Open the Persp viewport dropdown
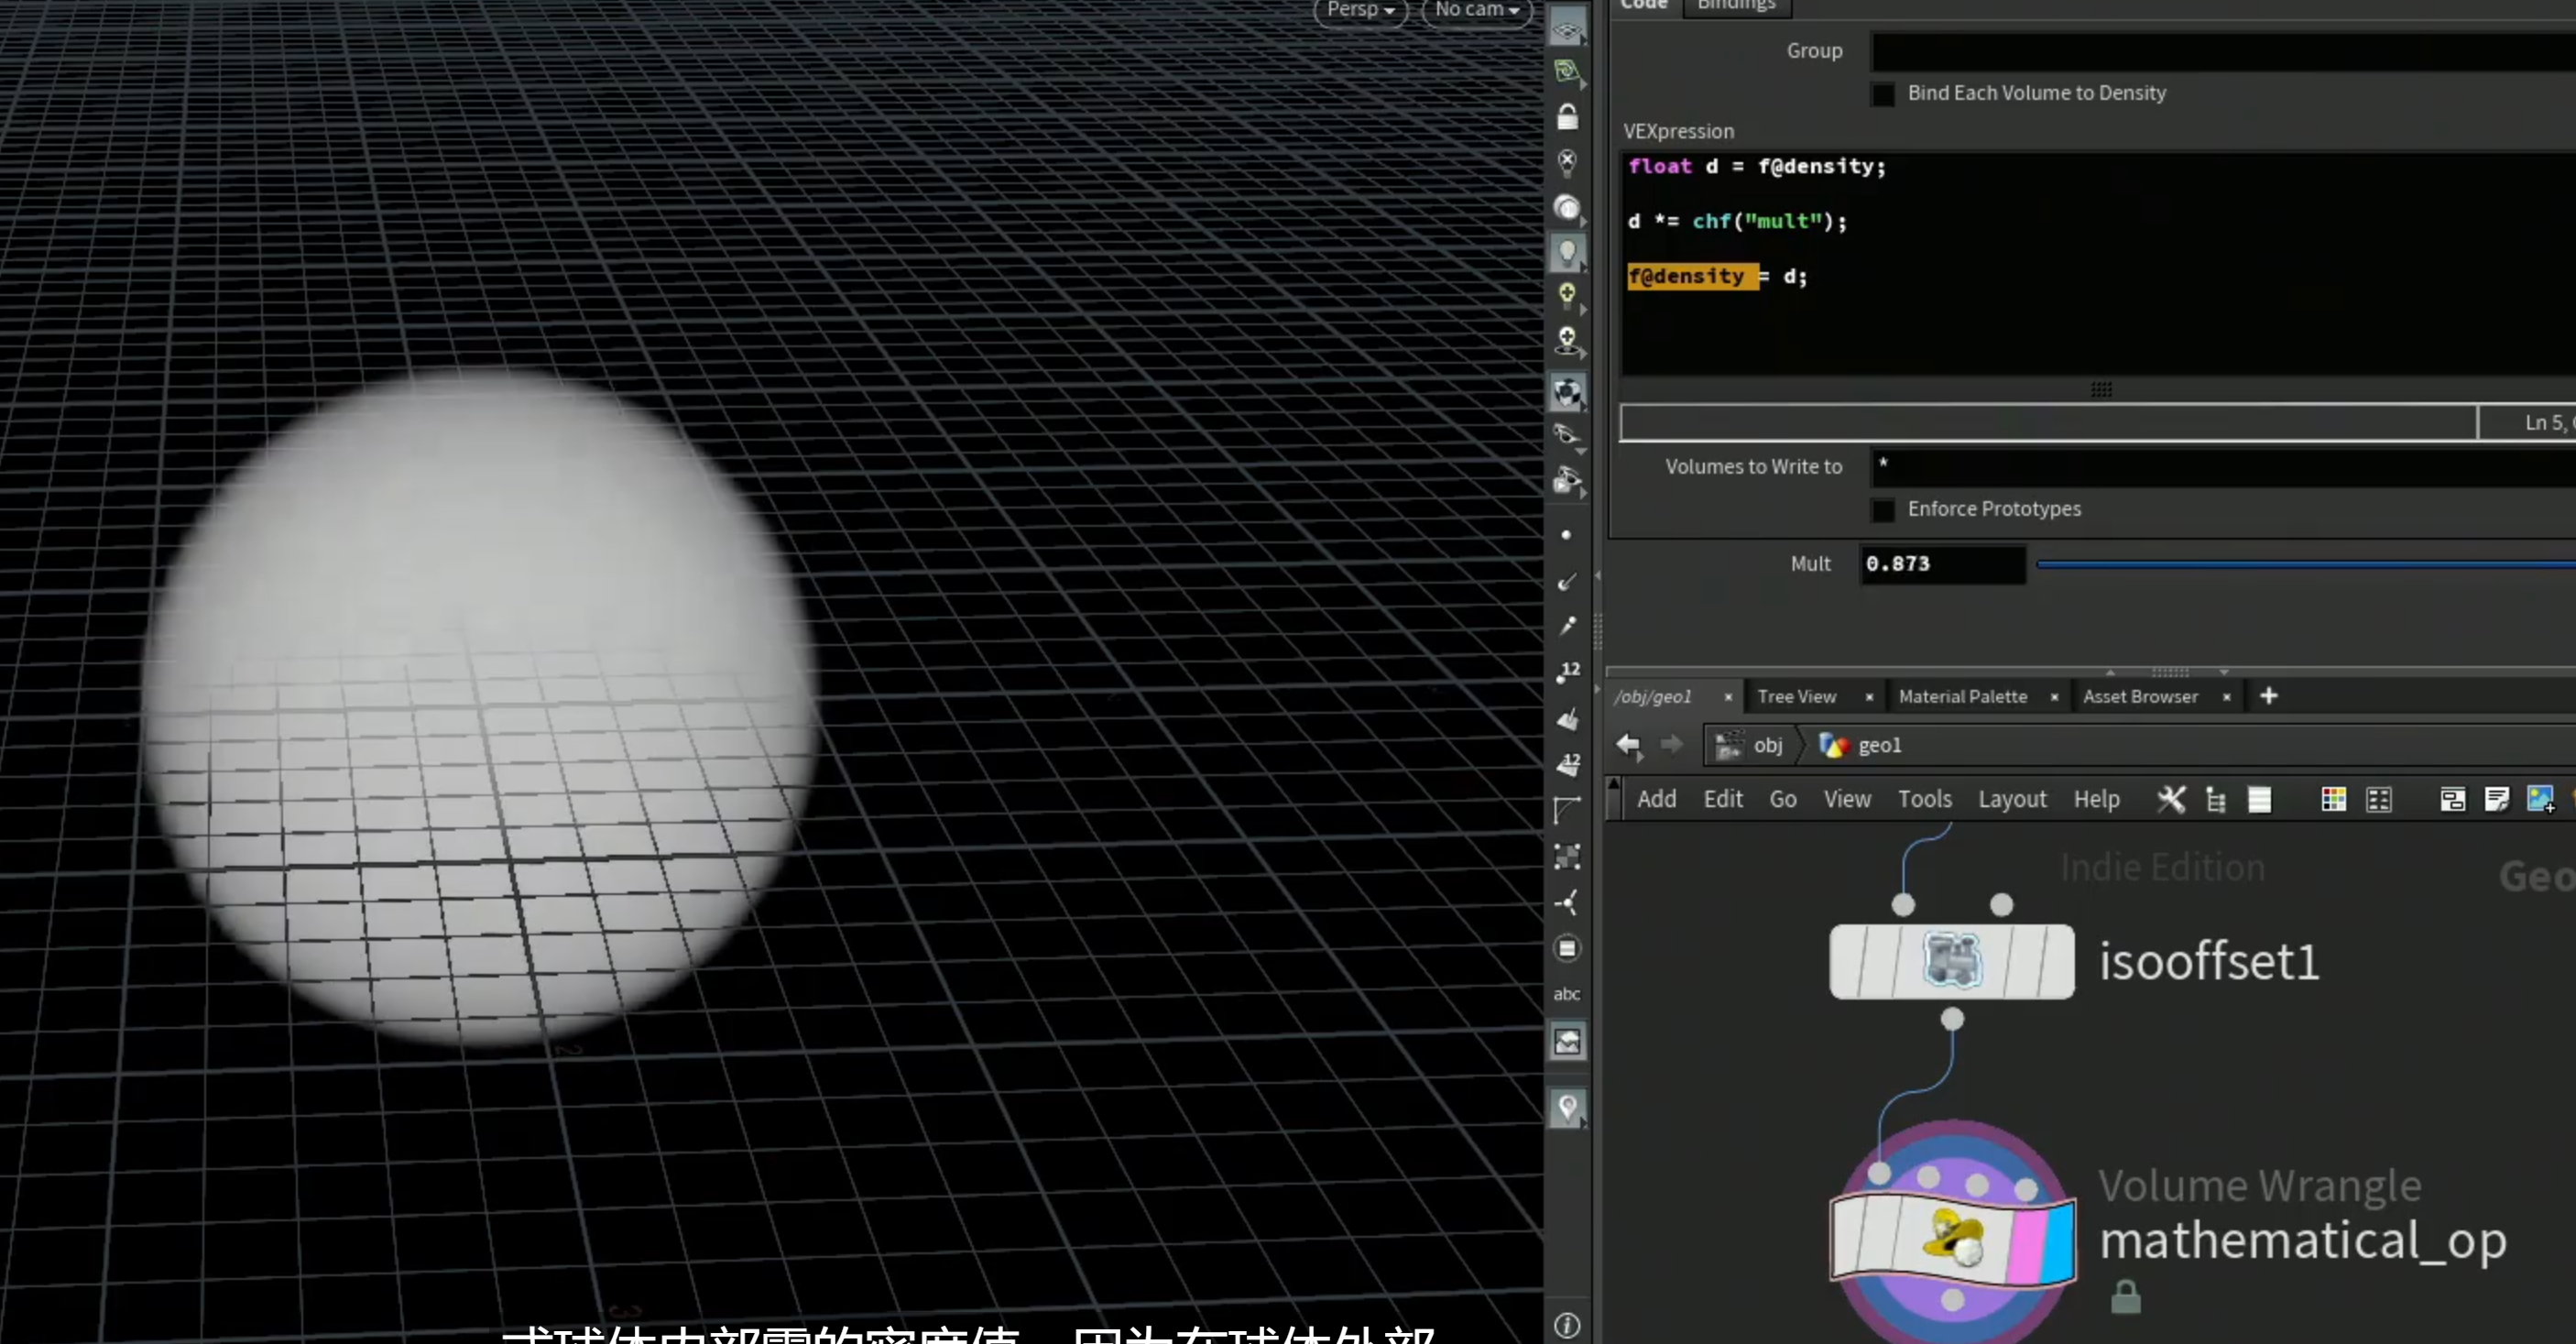Screen dimensions: 2576x1344 click(x=1361, y=10)
